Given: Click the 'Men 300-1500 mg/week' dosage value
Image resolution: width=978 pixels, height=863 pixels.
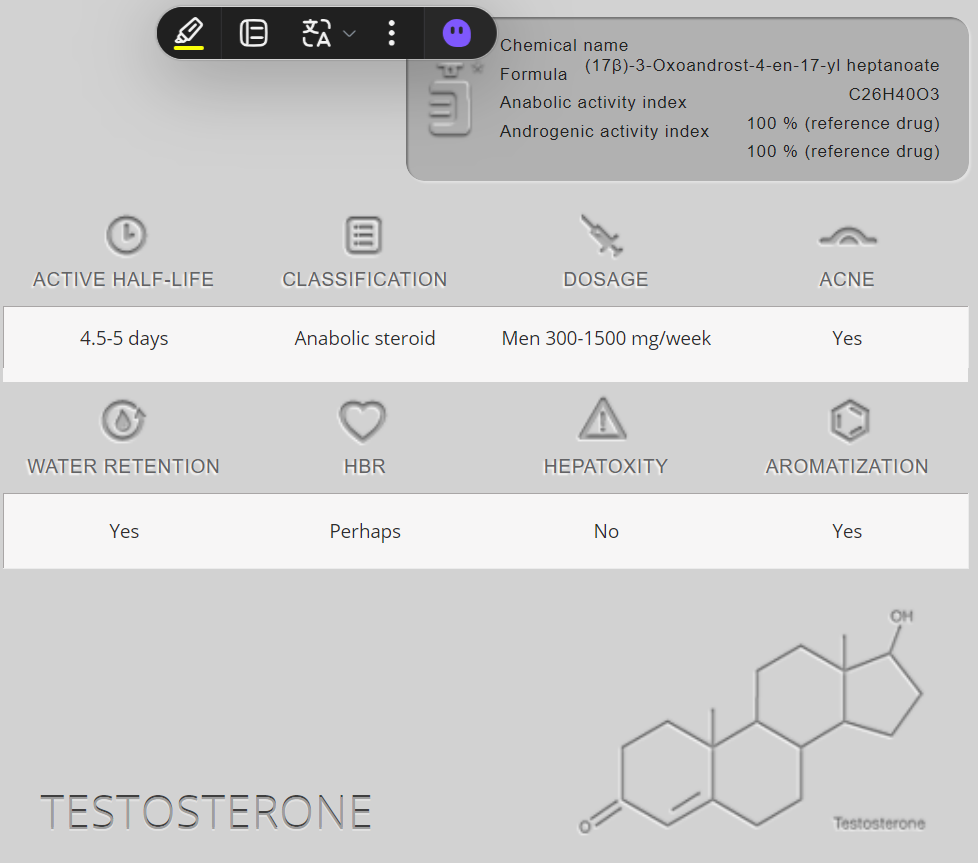Looking at the screenshot, I should [x=606, y=339].
